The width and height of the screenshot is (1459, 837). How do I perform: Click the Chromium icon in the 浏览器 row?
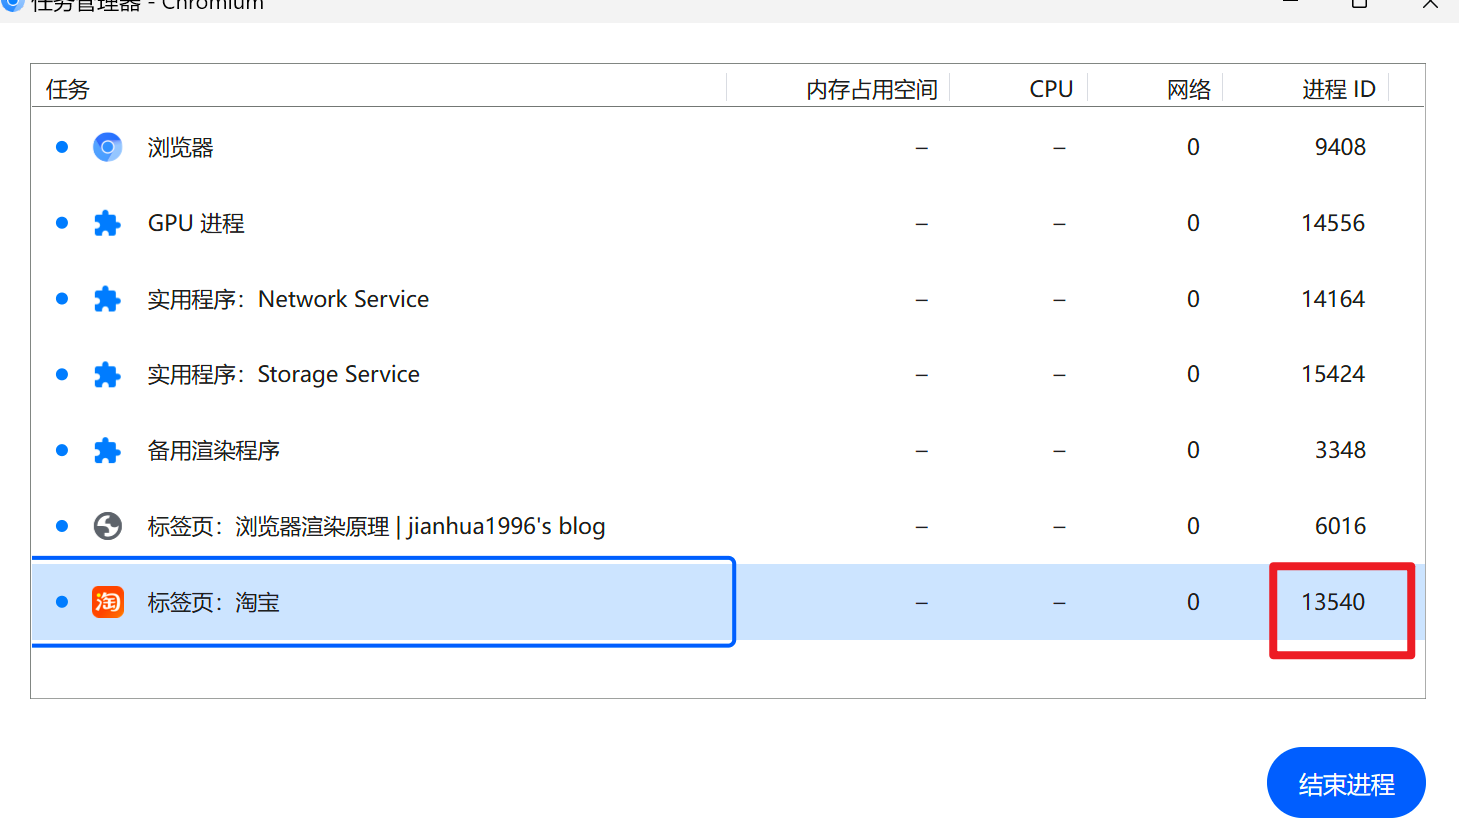coord(107,147)
